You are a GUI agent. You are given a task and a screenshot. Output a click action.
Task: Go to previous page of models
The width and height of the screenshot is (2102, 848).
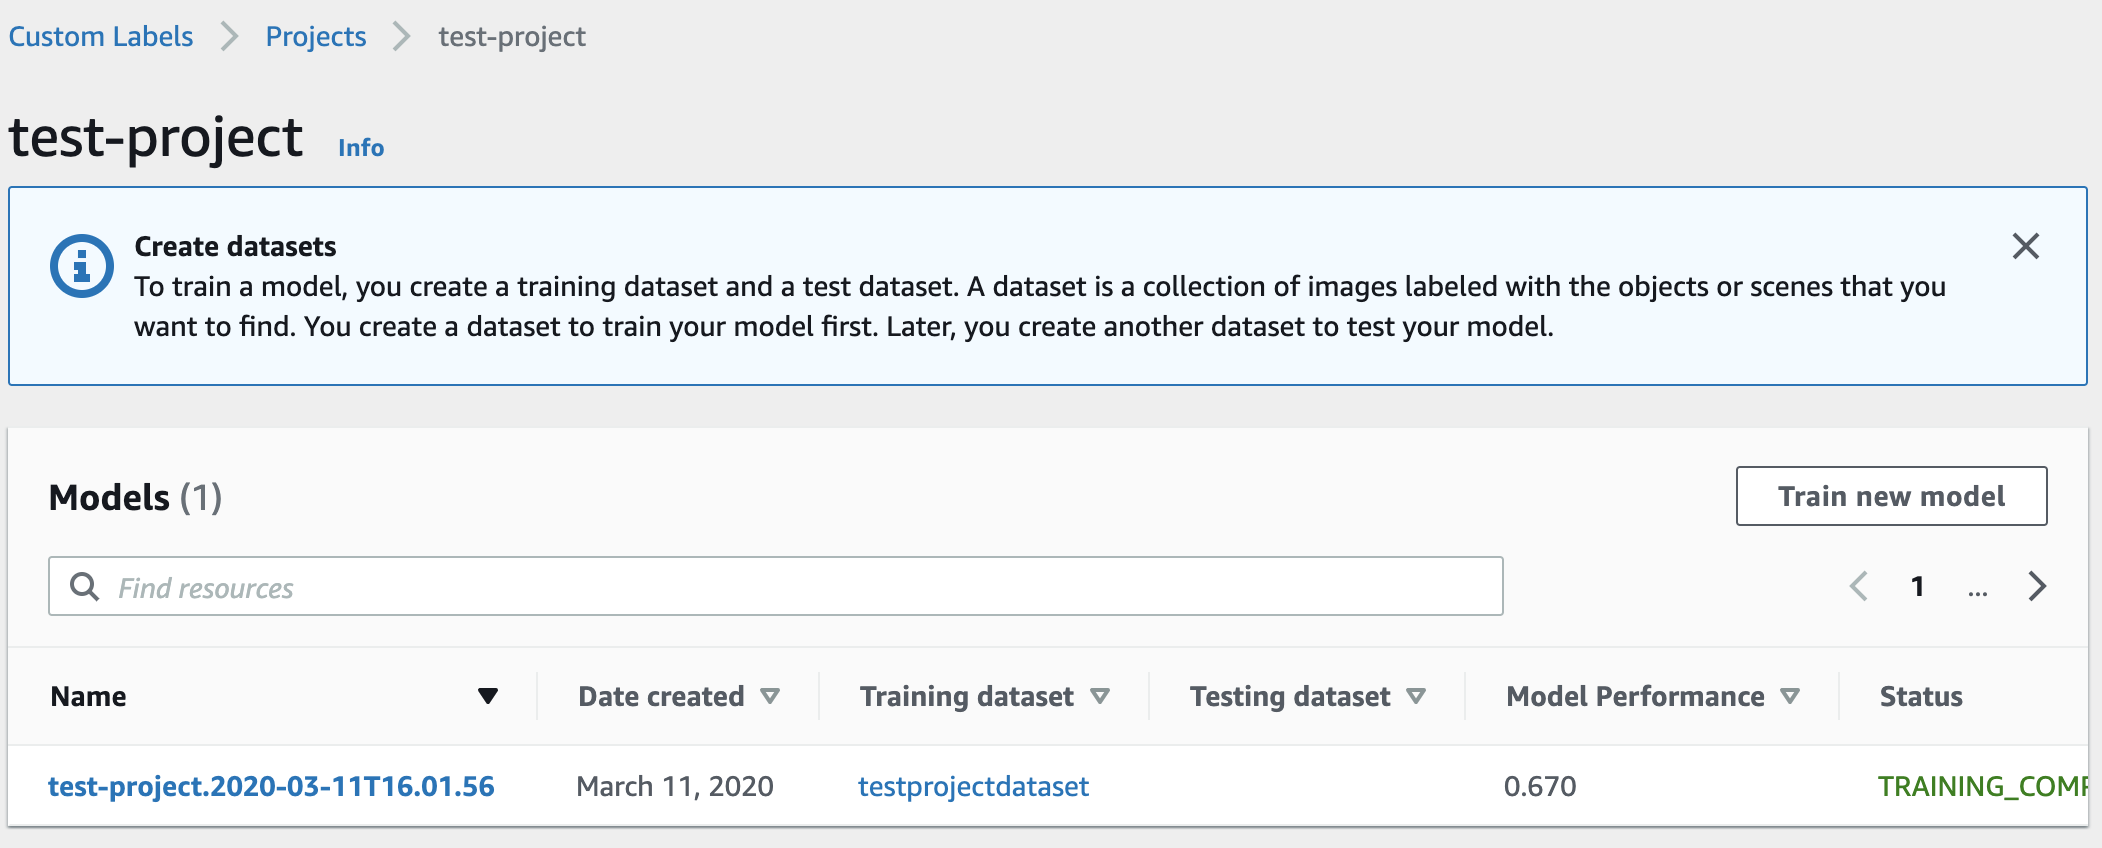click(1859, 586)
